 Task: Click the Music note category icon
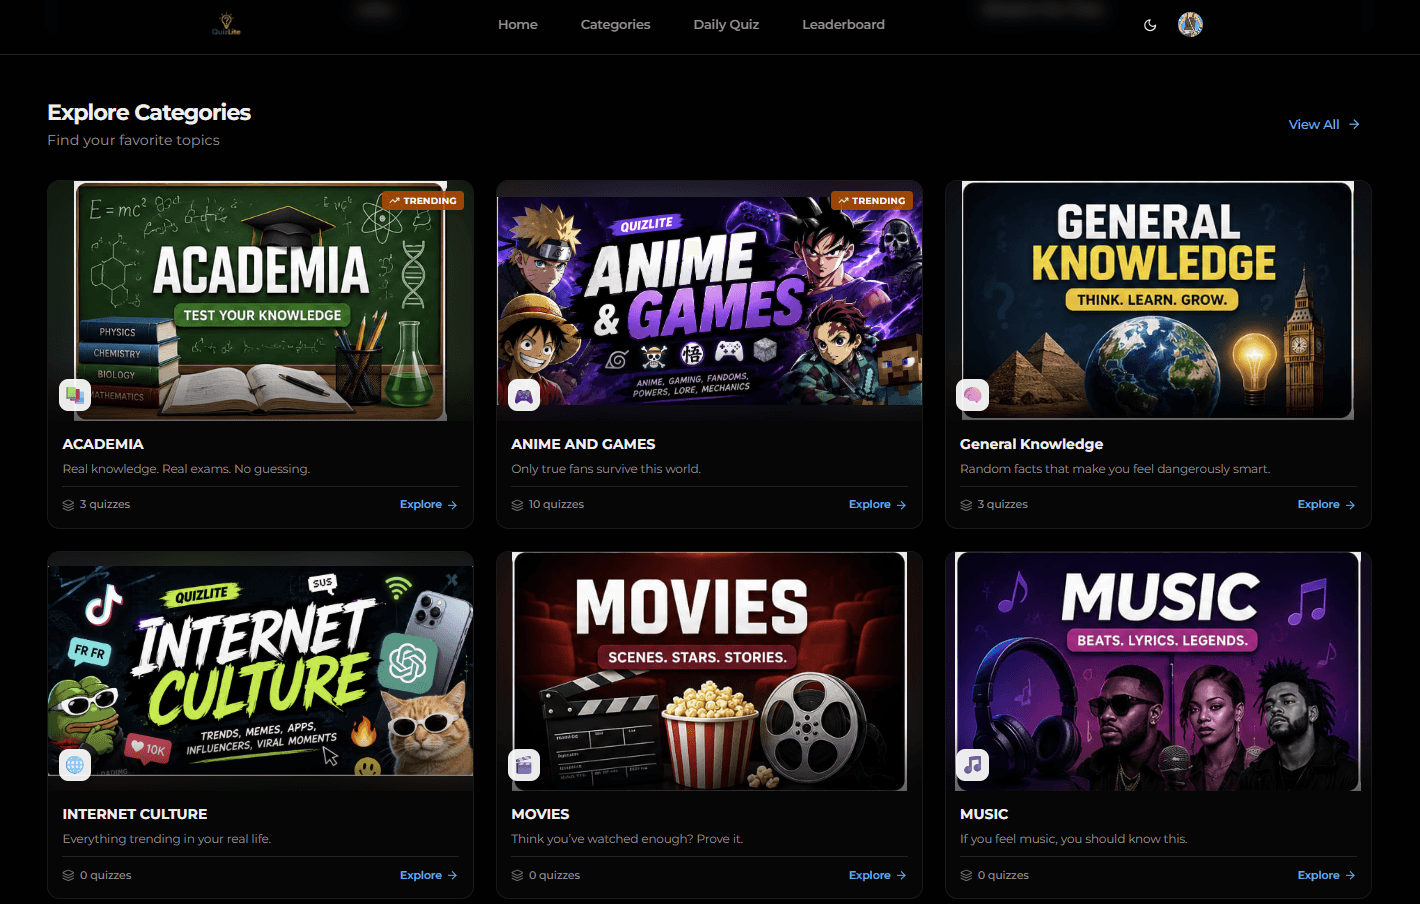click(973, 765)
